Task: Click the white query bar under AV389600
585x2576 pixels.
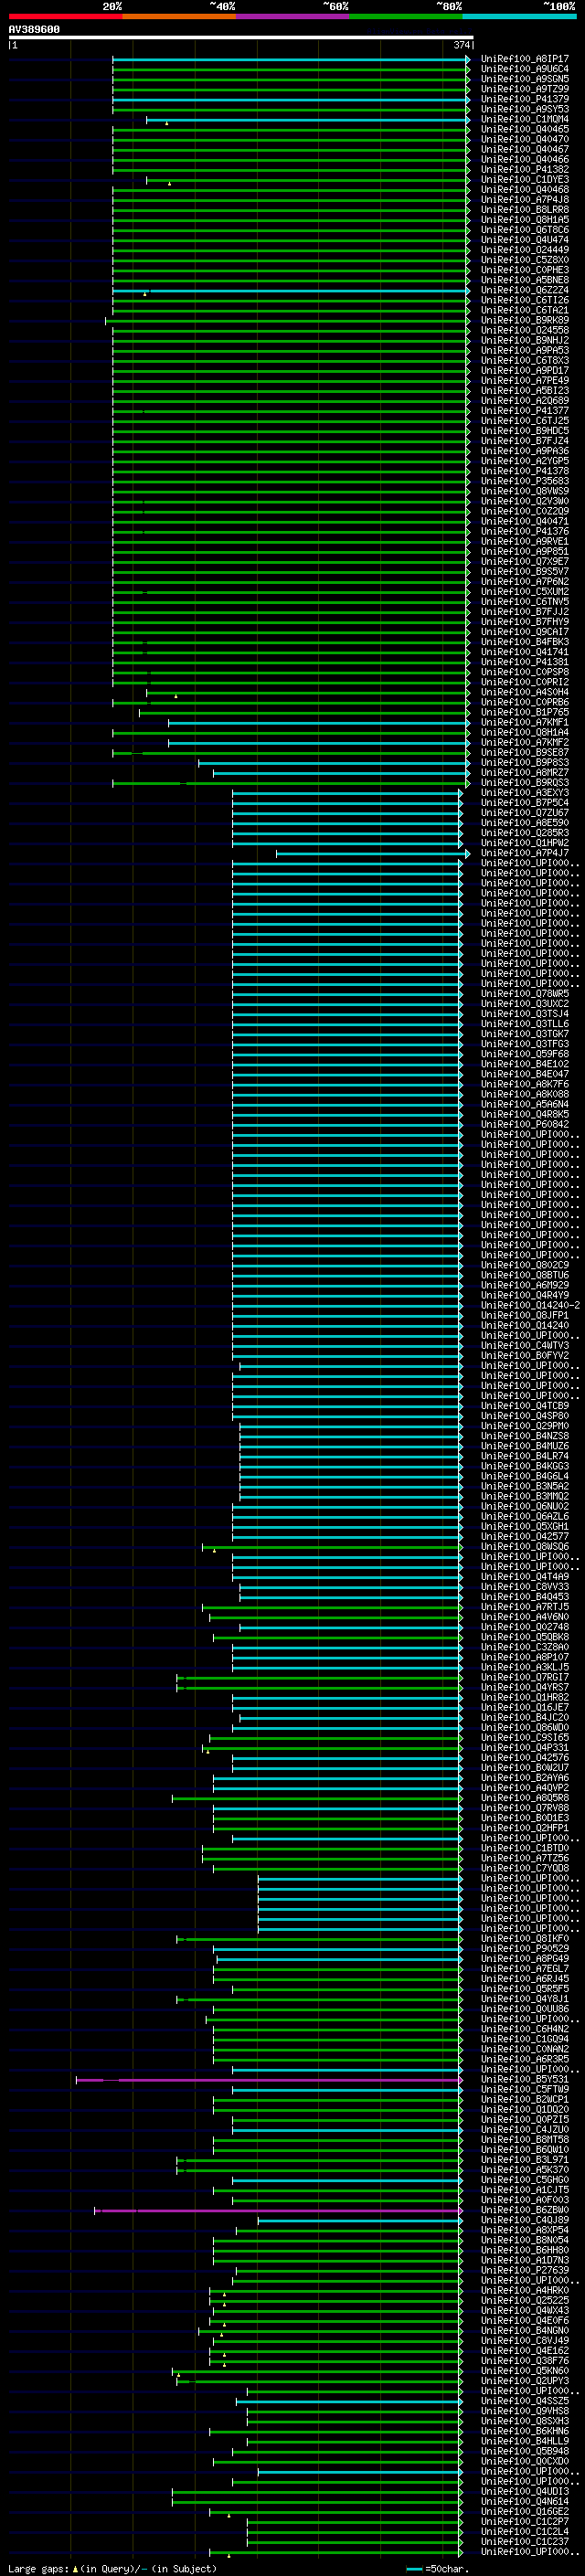Action: coord(241,38)
